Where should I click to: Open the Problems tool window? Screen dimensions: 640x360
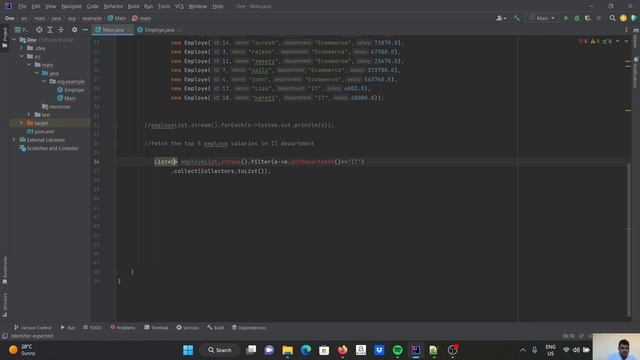[x=123, y=327]
